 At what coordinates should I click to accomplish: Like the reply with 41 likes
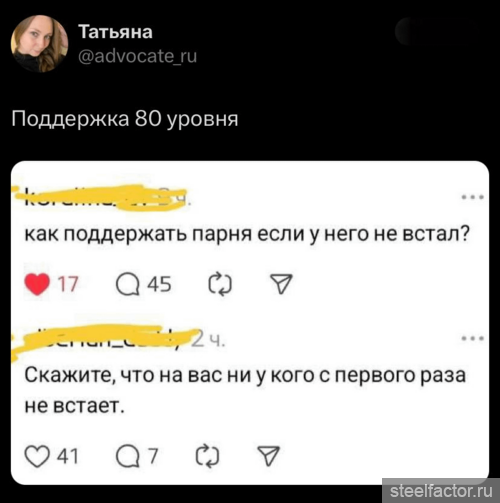[37, 456]
